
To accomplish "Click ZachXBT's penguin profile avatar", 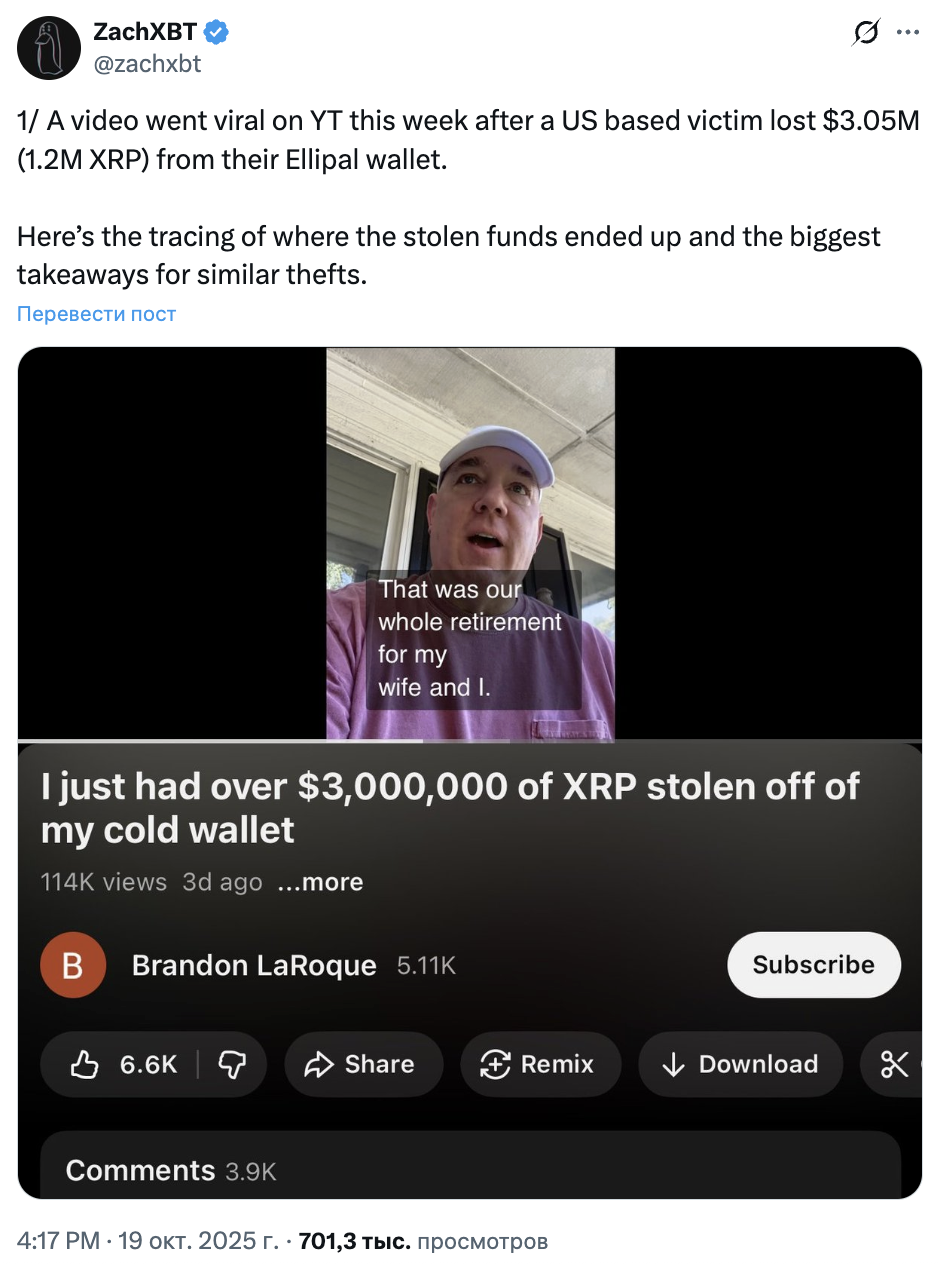I will (49, 48).
